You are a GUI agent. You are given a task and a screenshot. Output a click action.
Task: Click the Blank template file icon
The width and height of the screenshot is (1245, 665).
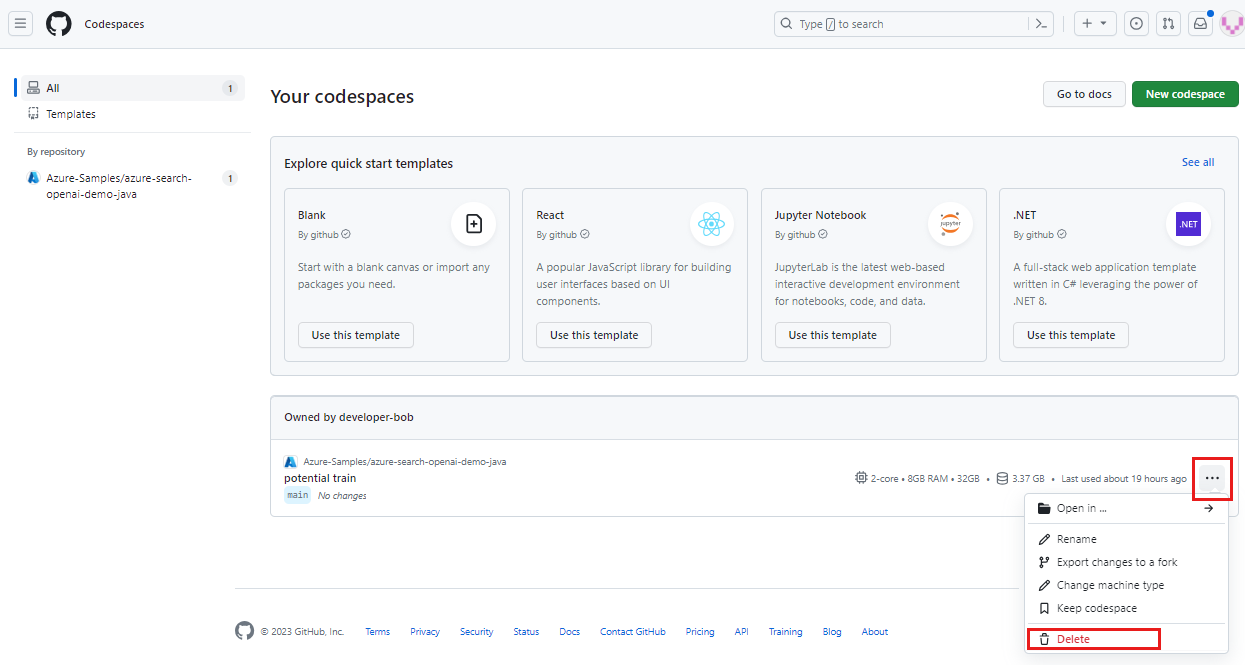tap(473, 224)
